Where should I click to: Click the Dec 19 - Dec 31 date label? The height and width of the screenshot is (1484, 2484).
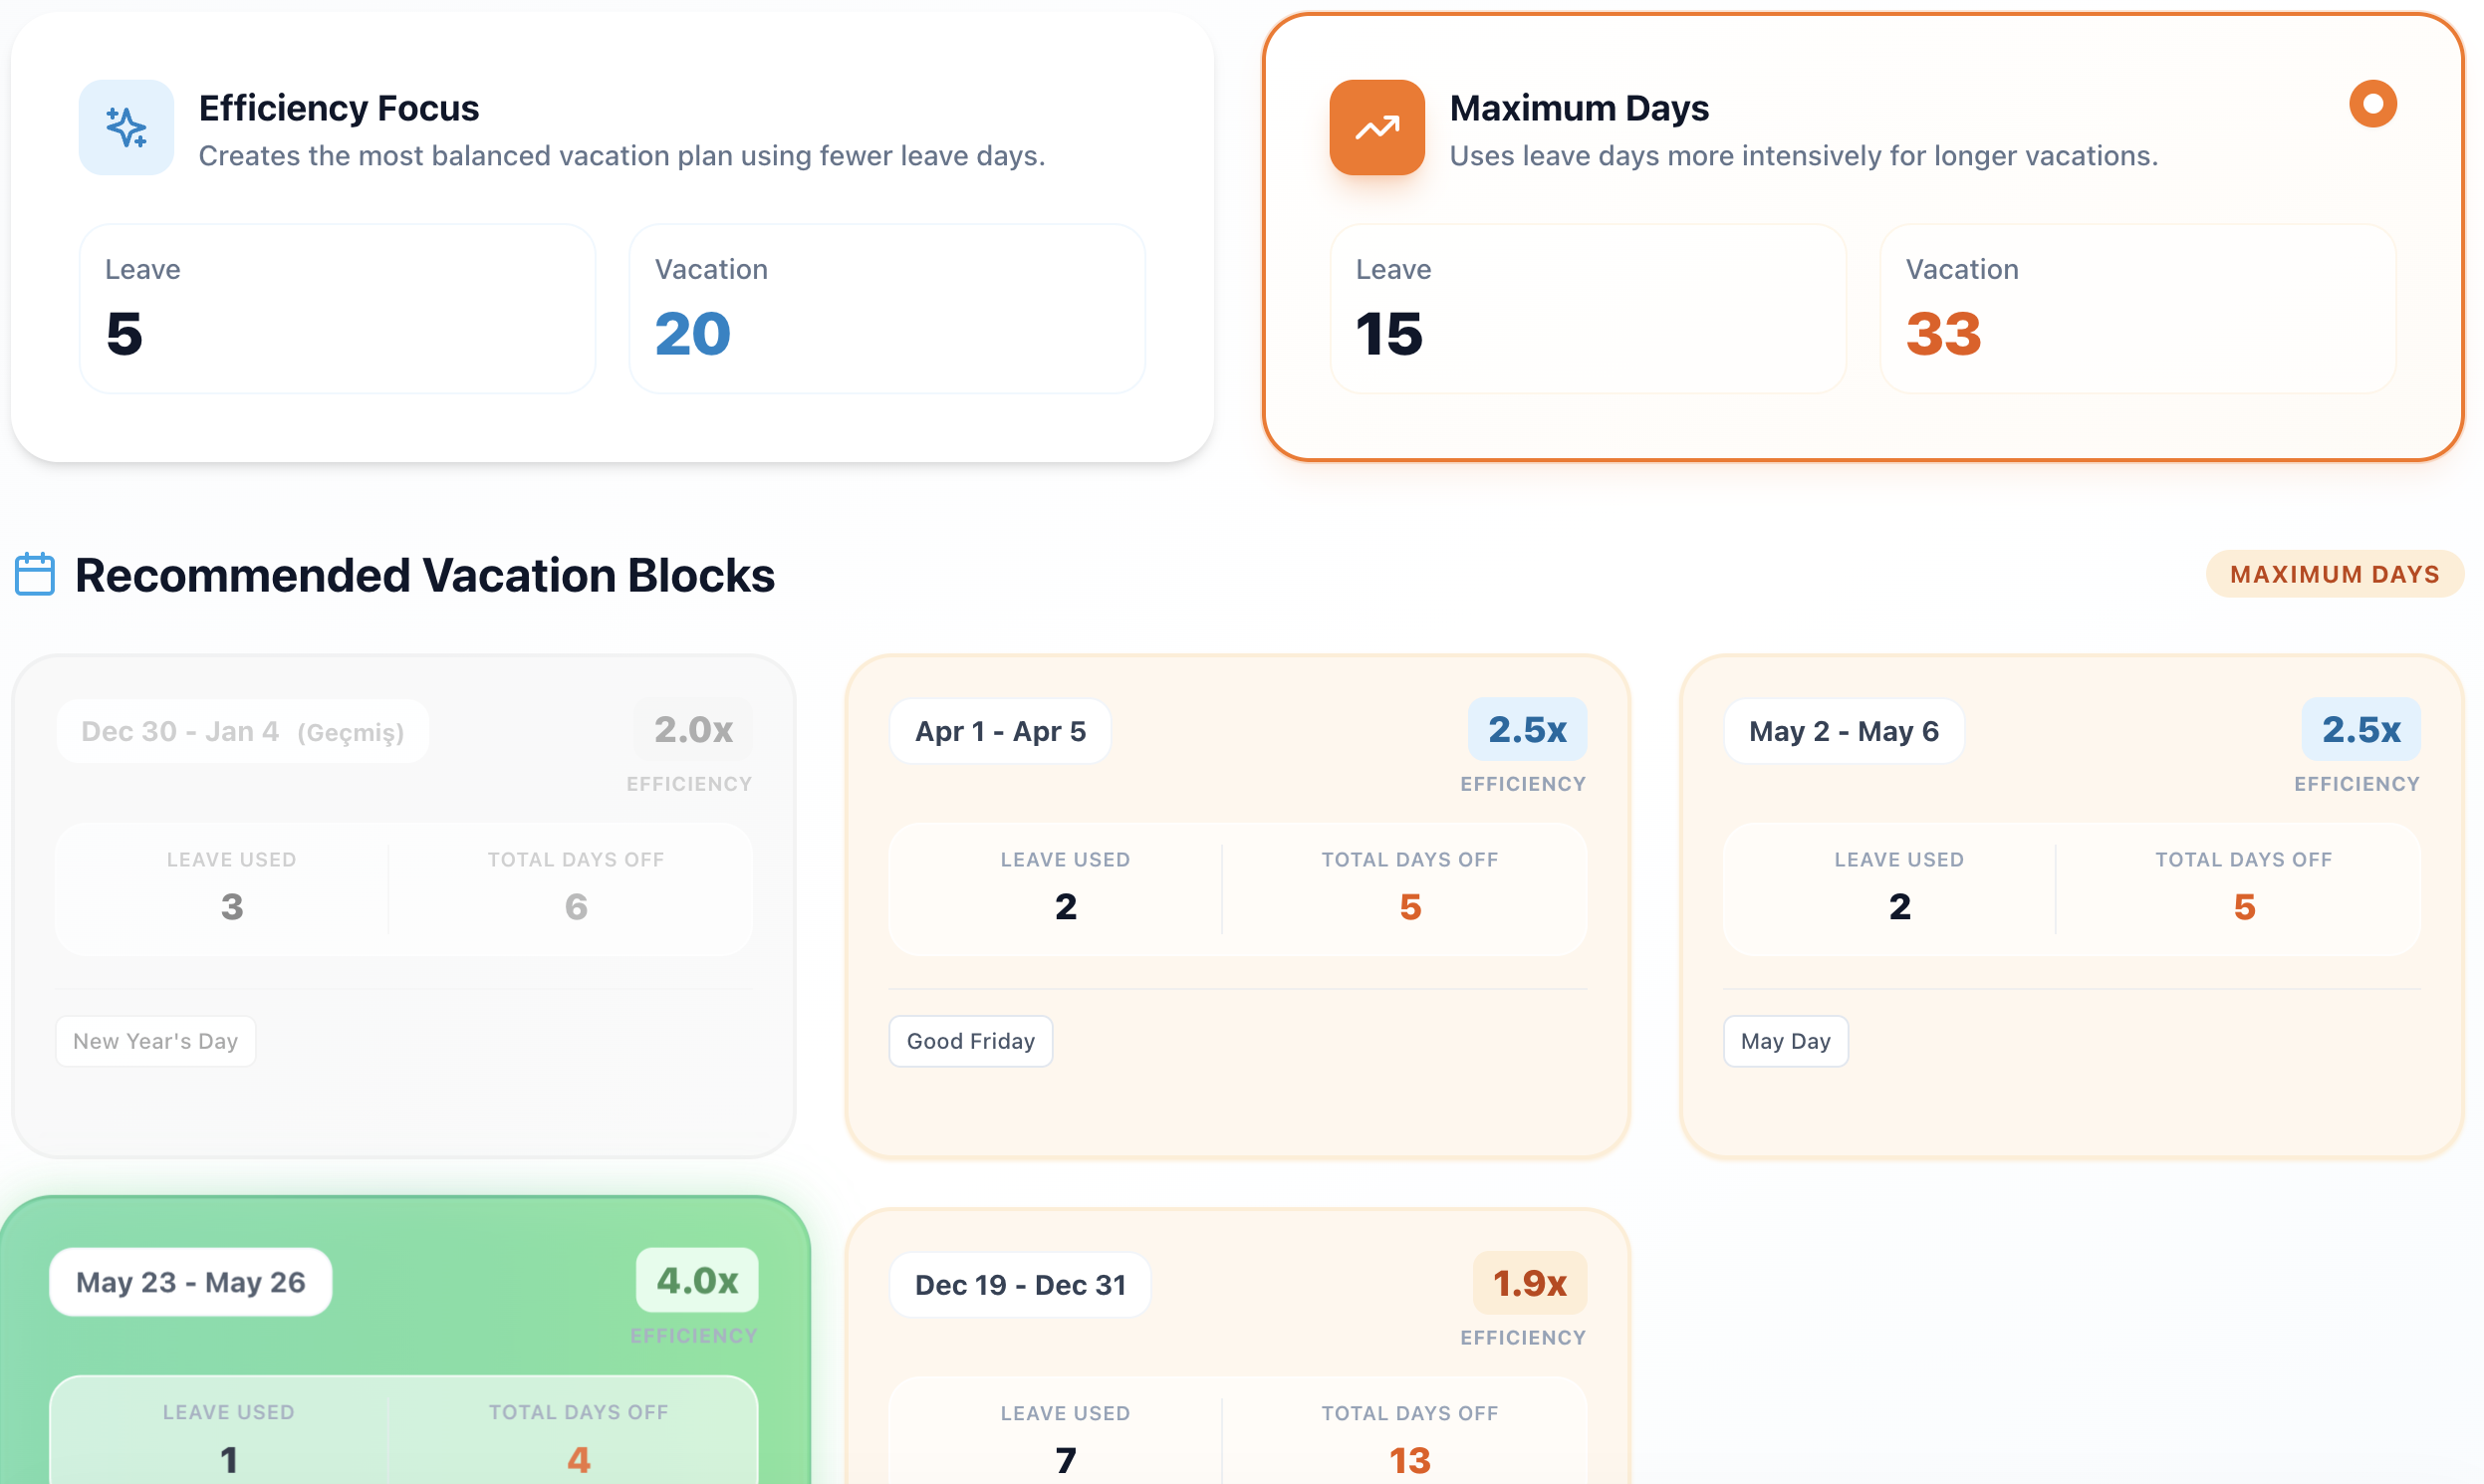(x=1020, y=1284)
